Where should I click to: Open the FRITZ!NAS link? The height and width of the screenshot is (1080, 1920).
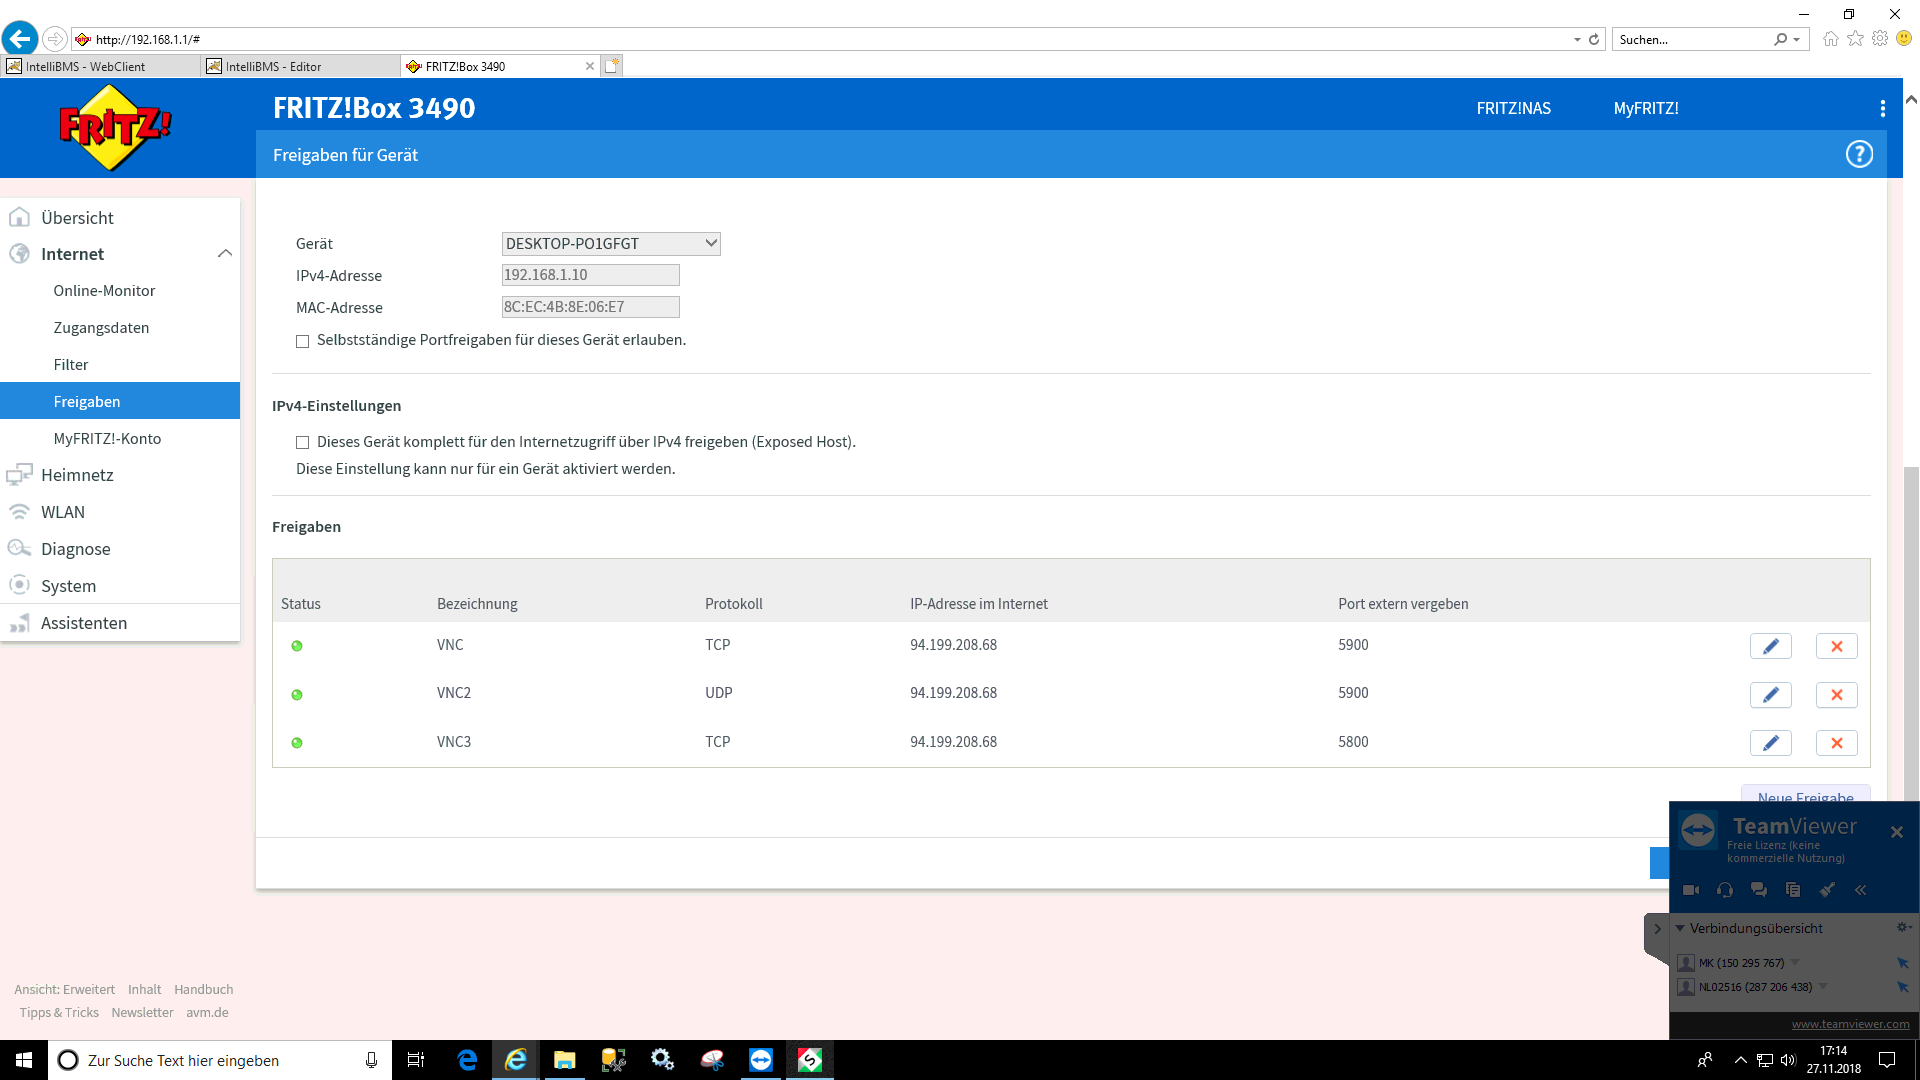click(x=1513, y=109)
